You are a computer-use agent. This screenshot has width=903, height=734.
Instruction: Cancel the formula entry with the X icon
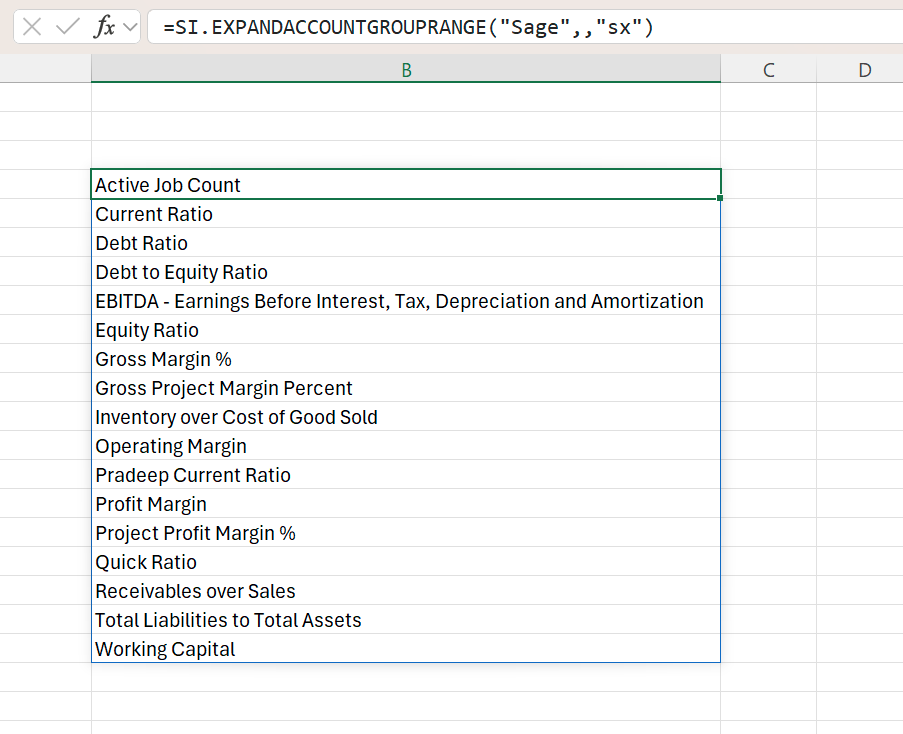pos(32,26)
